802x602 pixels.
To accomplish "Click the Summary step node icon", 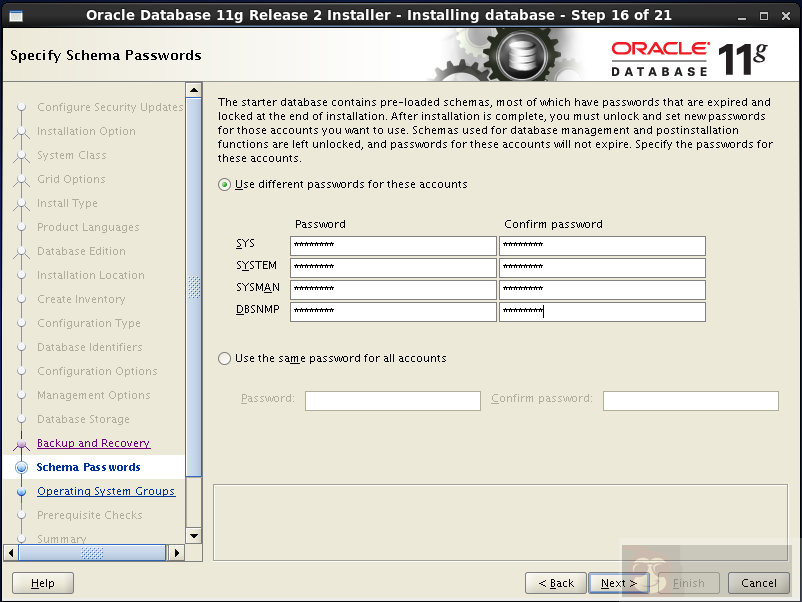I will [x=22, y=539].
